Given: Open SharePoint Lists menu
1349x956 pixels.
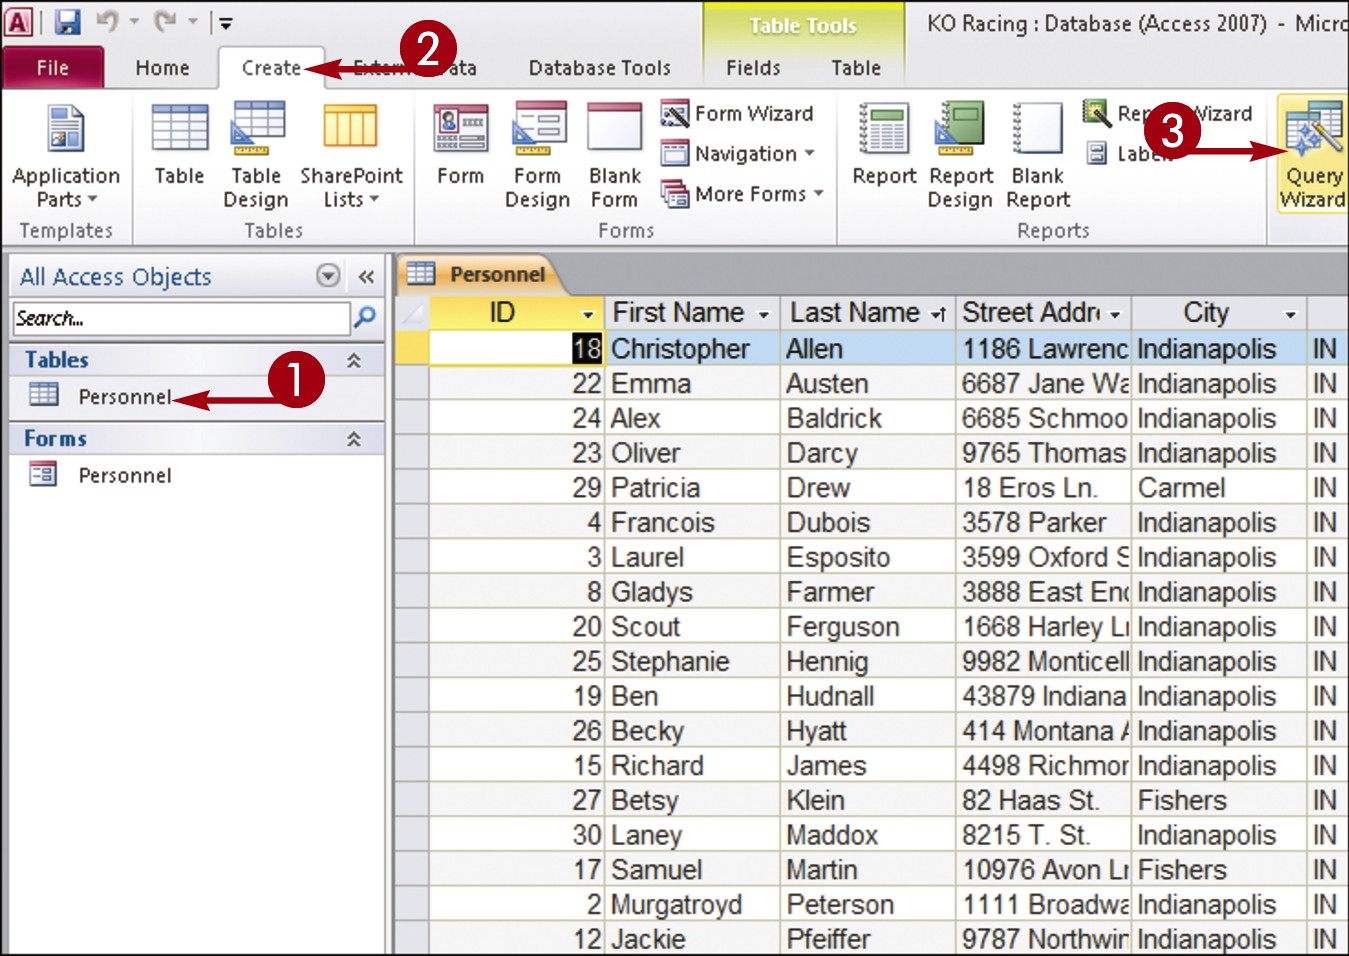Looking at the screenshot, I should tap(351, 156).
